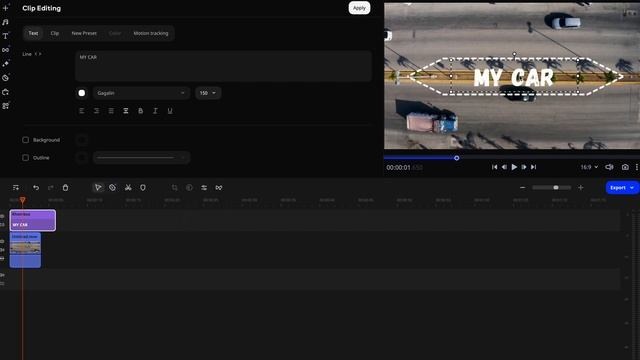Open the Crop tool on timeline toolbar
This screenshot has height=360, width=640.
[175, 187]
